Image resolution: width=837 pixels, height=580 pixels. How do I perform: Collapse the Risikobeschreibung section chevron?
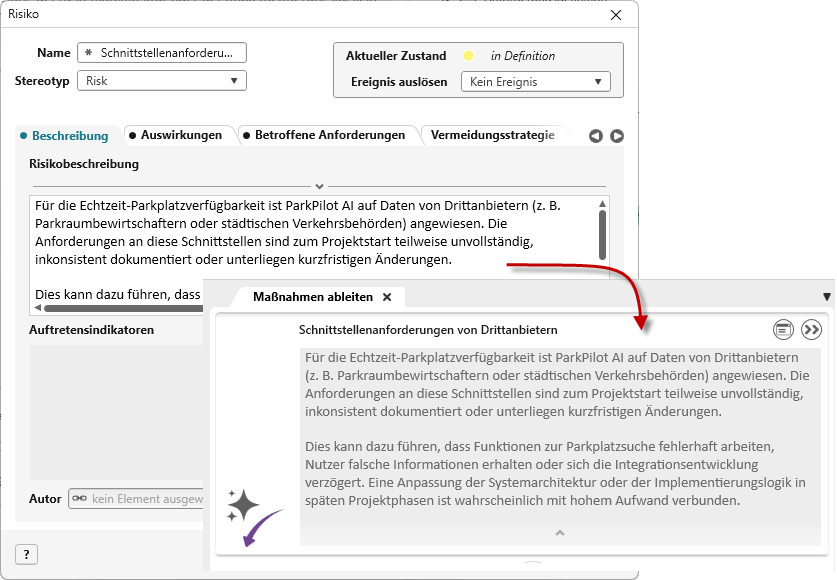(319, 186)
